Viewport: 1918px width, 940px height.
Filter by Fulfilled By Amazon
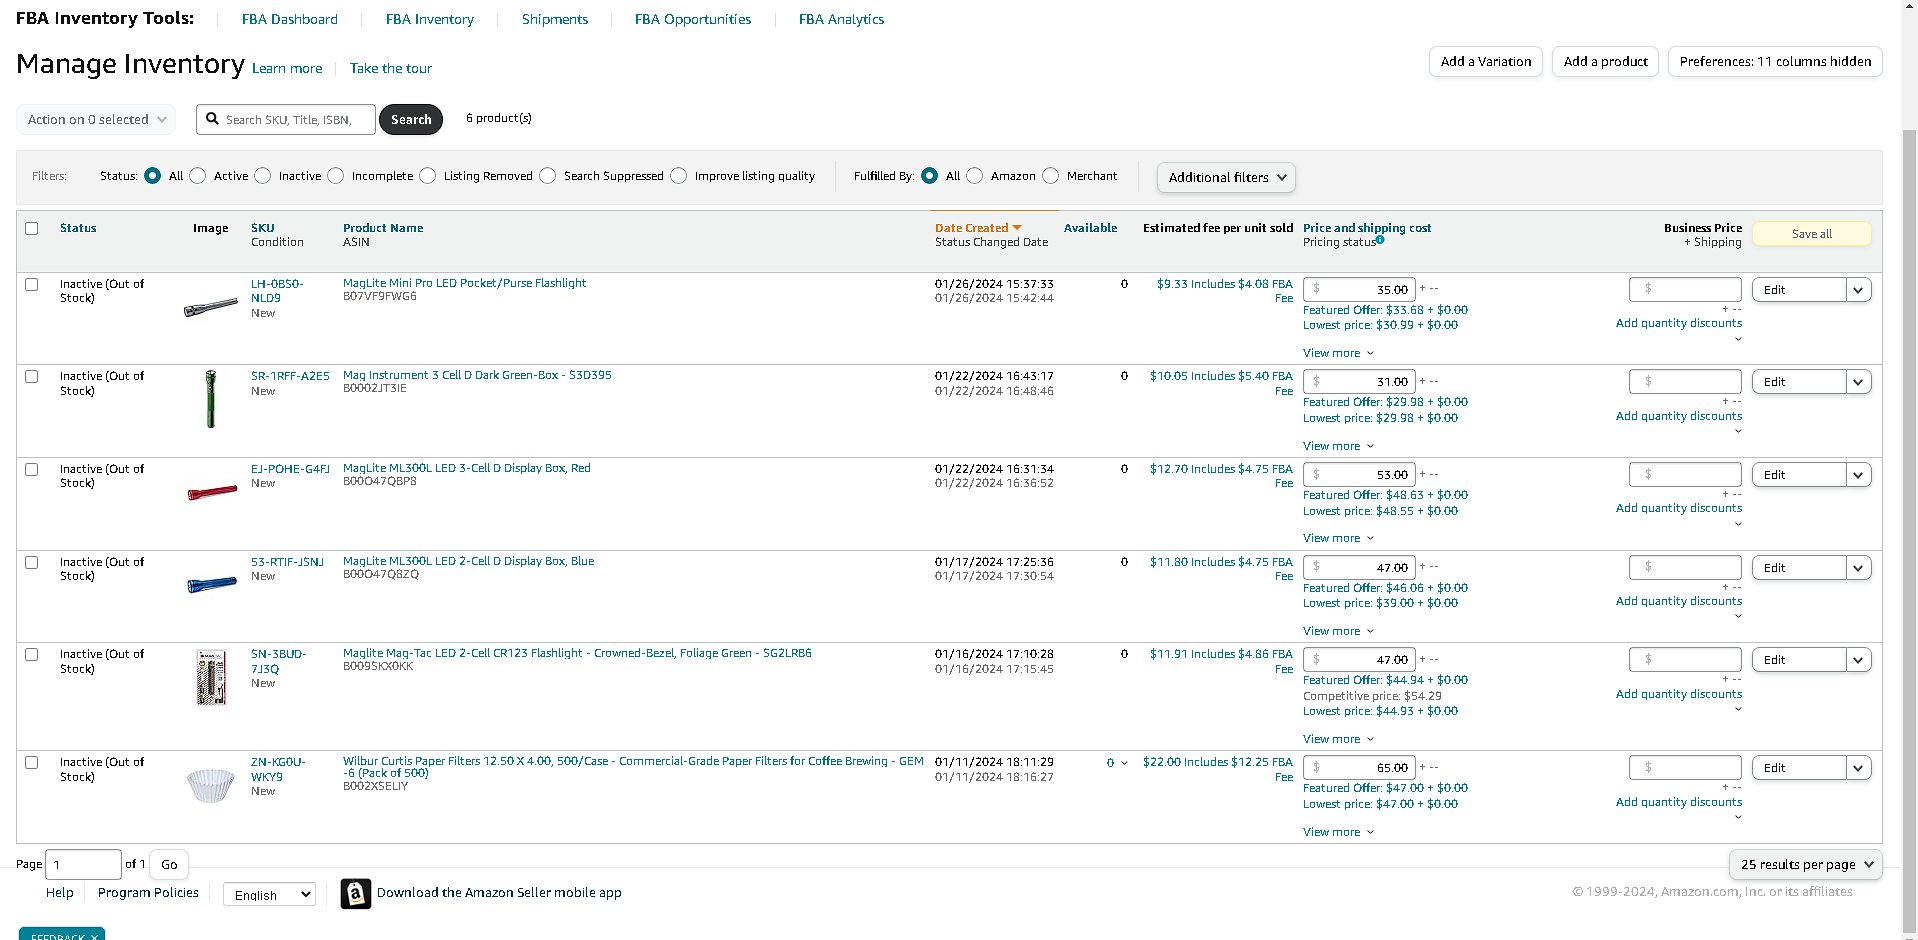tap(975, 176)
